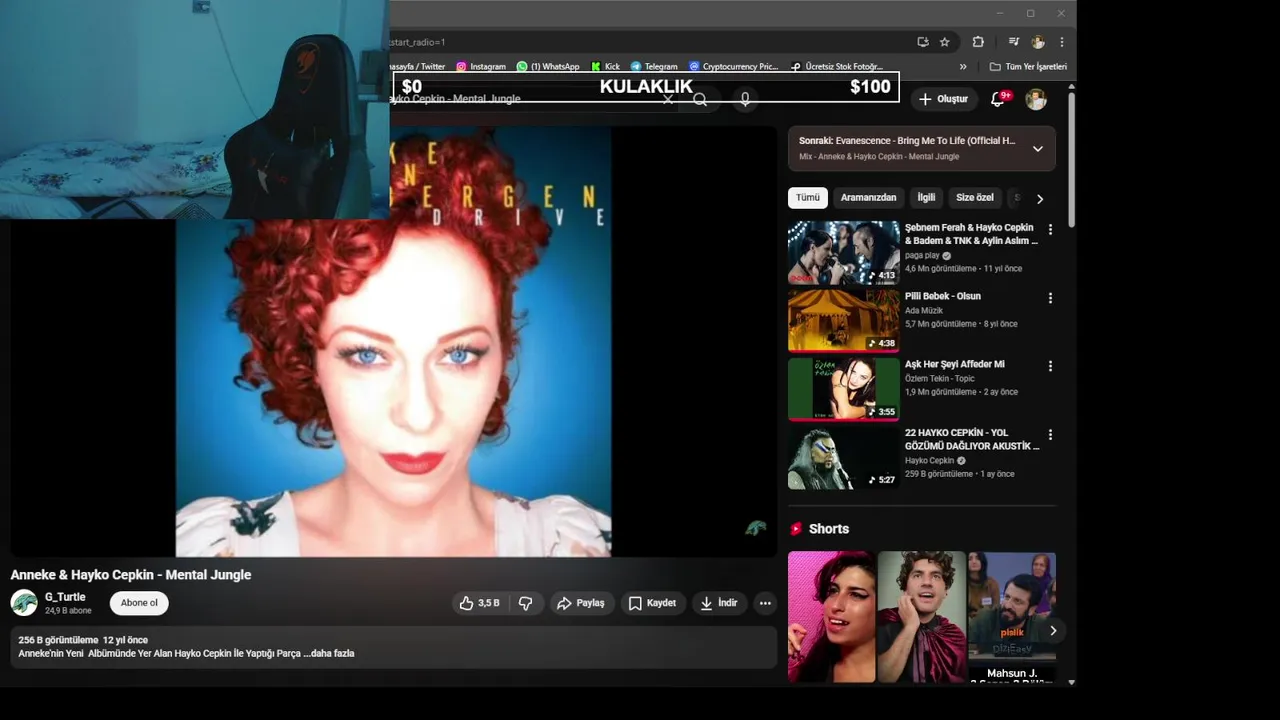Click the Oluştur create button
1280x720 pixels.
point(943,99)
